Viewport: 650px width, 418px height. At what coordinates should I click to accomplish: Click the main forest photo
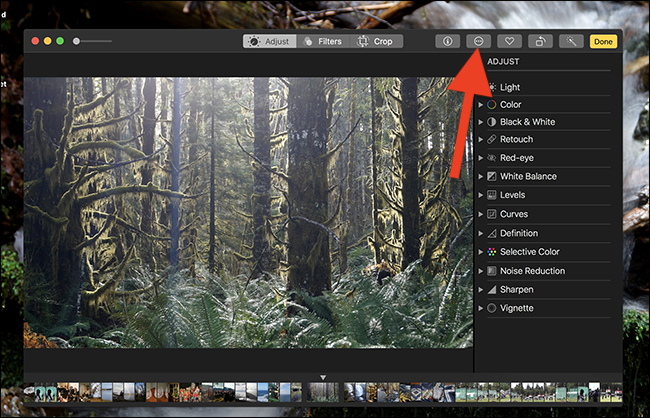(248, 212)
